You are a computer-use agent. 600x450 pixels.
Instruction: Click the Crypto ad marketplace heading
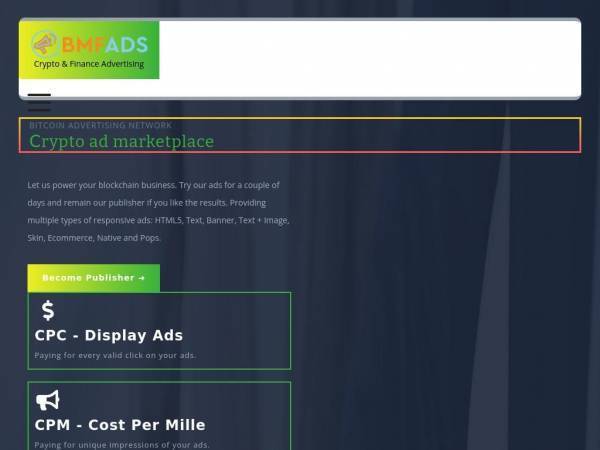pyautogui.click(x=122, y=141)
